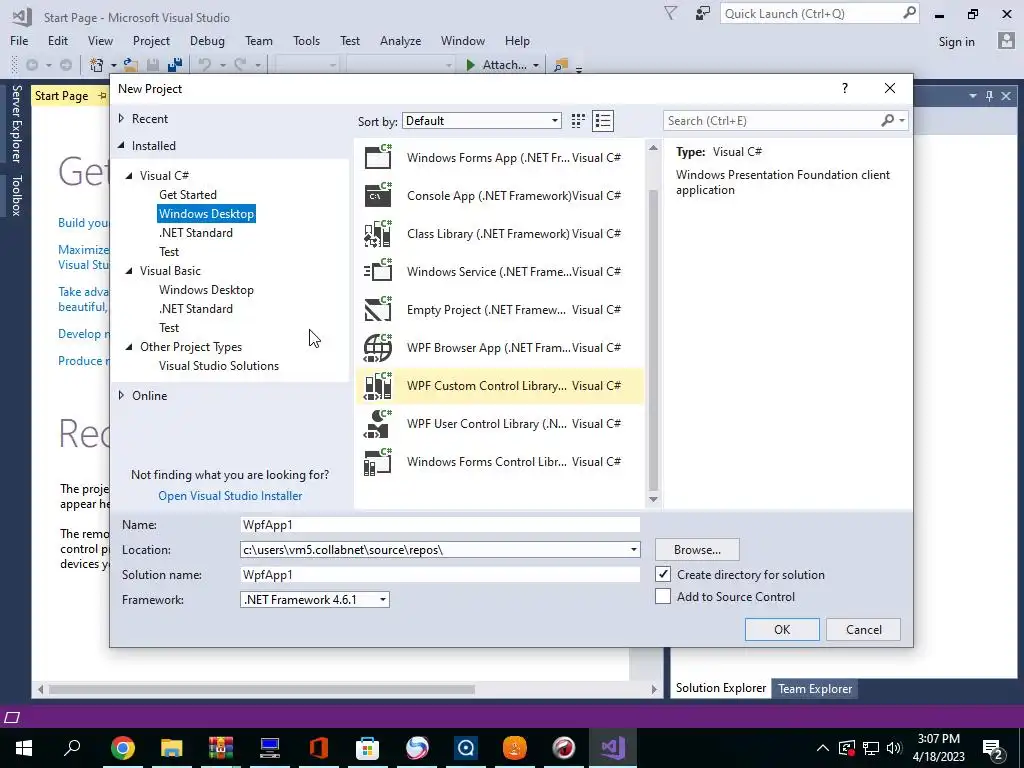The width and height of the screenshot is (1024, 768).
Task: Click the Open File toolbar icon
Action: coord(131,65)
